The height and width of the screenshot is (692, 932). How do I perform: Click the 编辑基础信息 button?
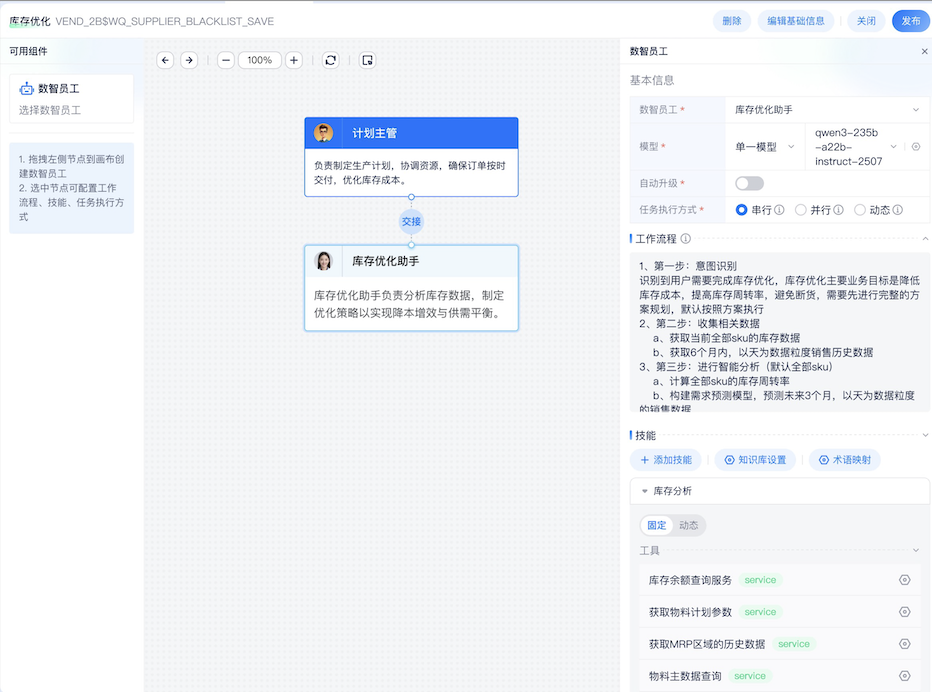795,20
